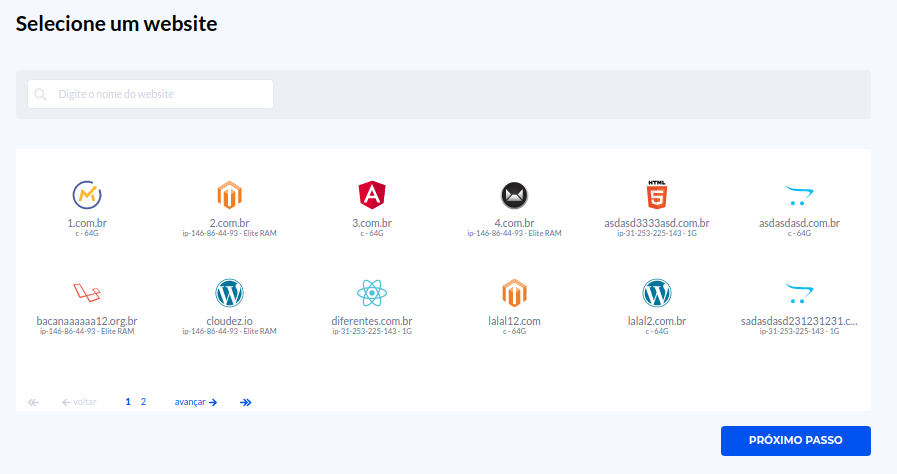
Task: Pick the Magento icon for lalal12.com
Action: 514,292
